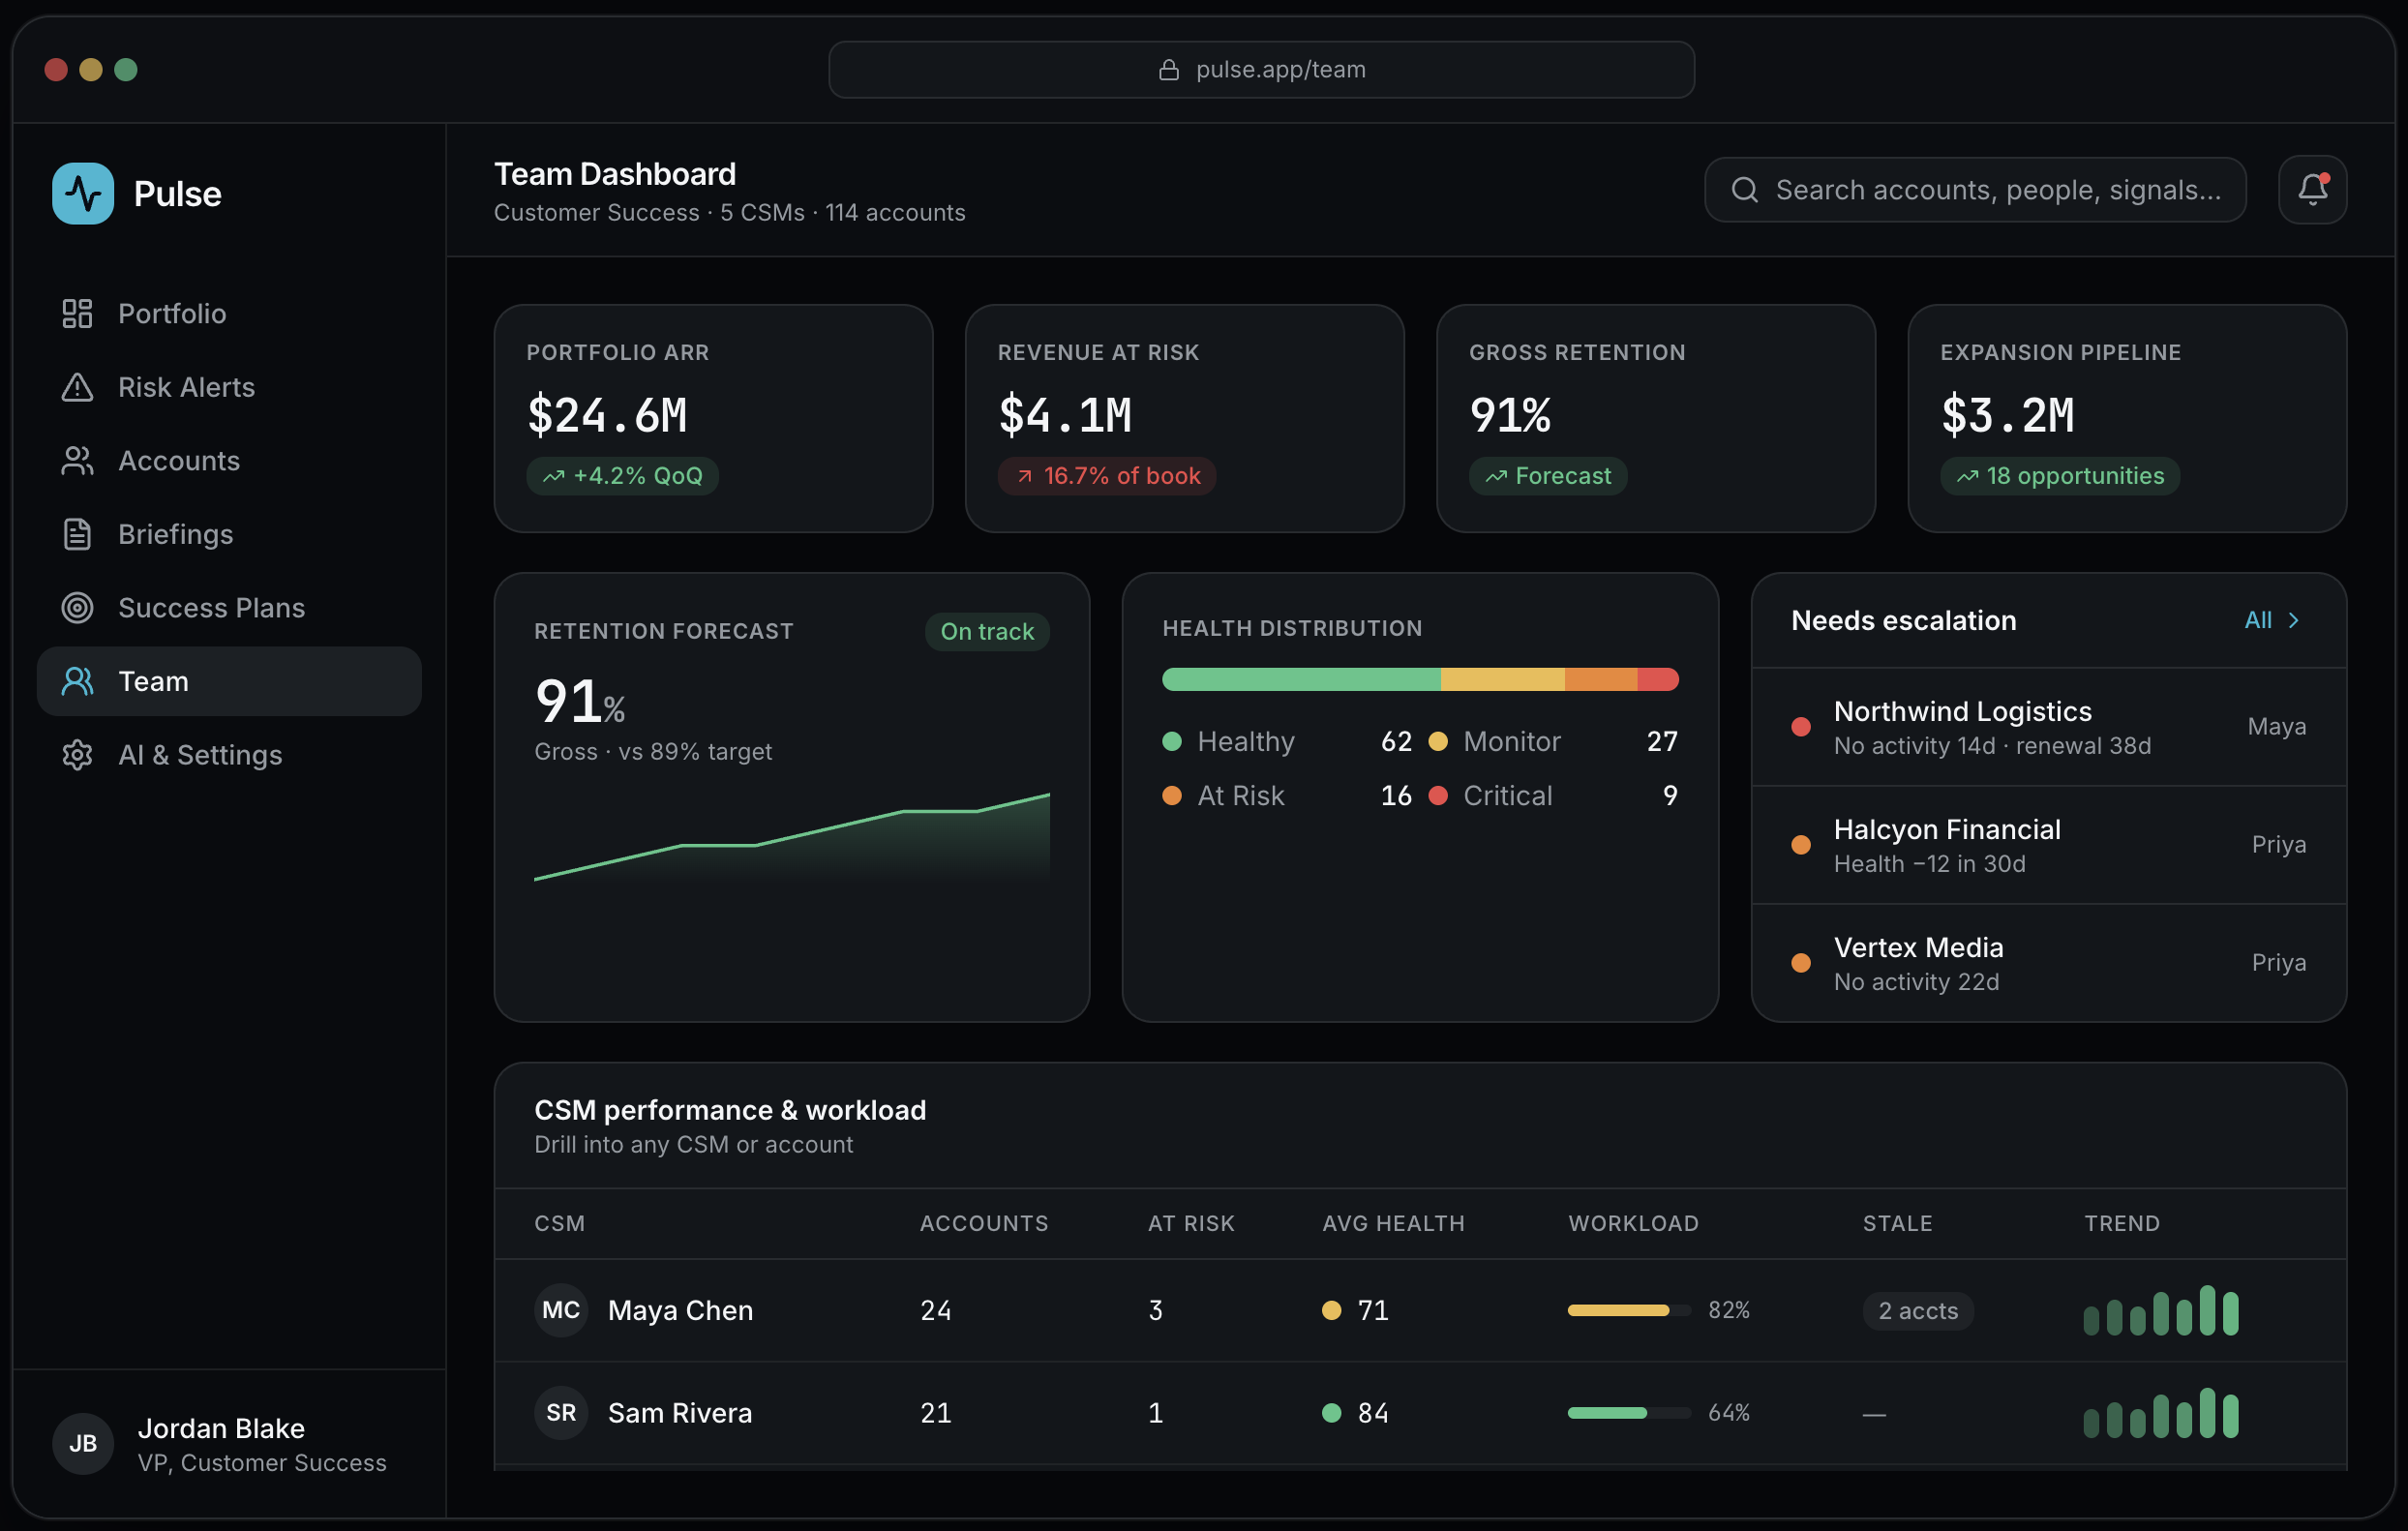Click Maya Chen's trend sparkline

coord(2161,1310)
